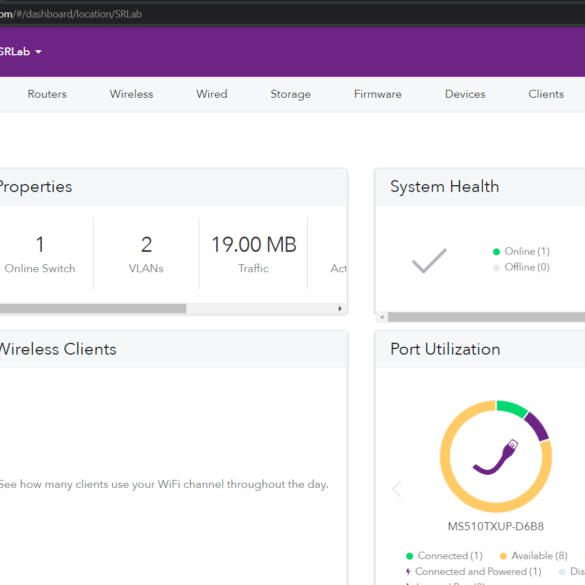Viewport: 585px width, 585px height.
Task: Select the Wired tab
Action: click(x=212, y=94)
